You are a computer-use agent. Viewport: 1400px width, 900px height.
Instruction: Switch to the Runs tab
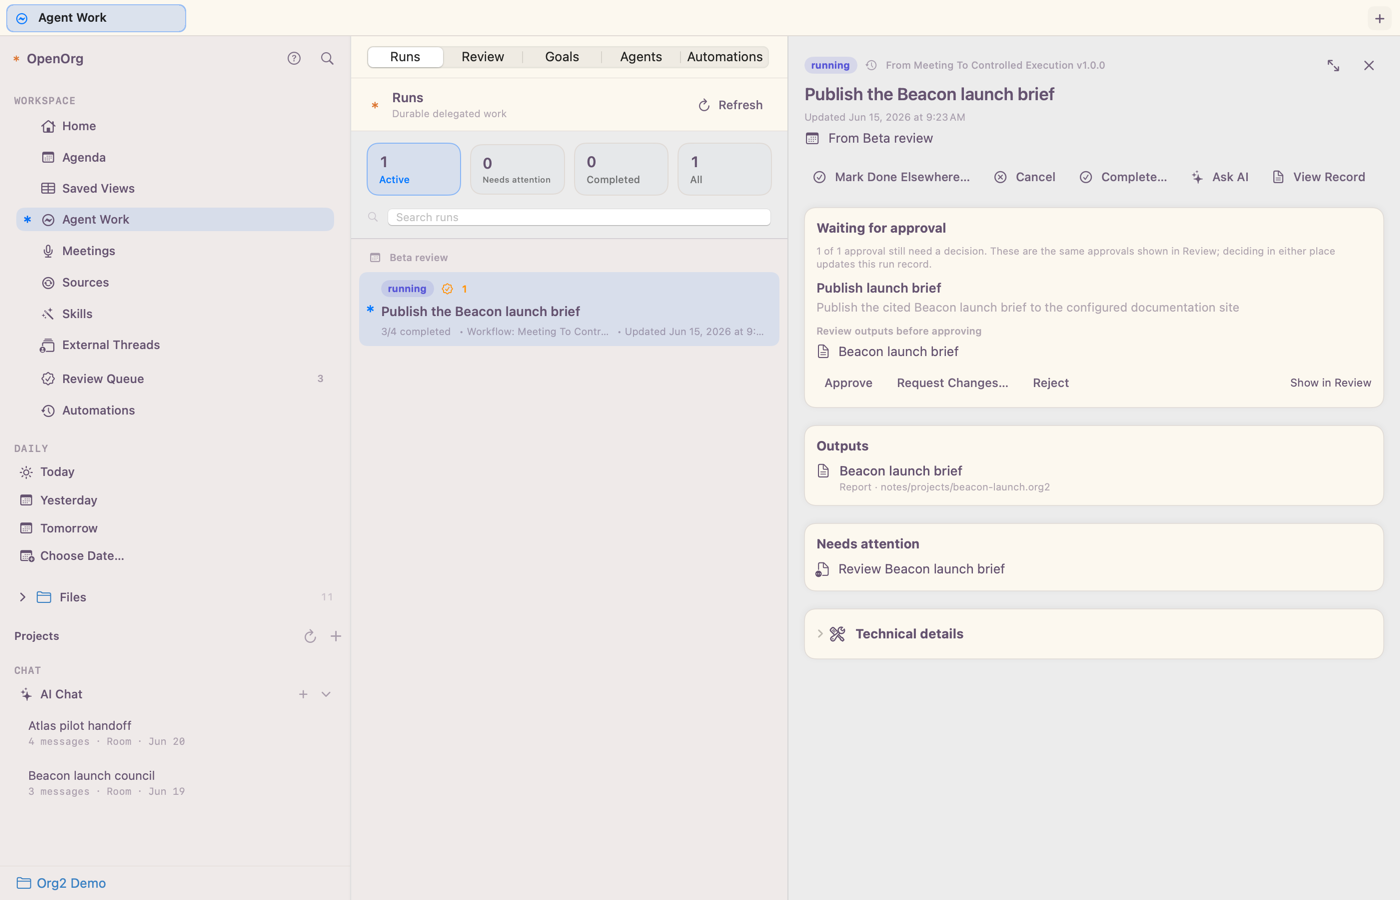tap(405, 57)
